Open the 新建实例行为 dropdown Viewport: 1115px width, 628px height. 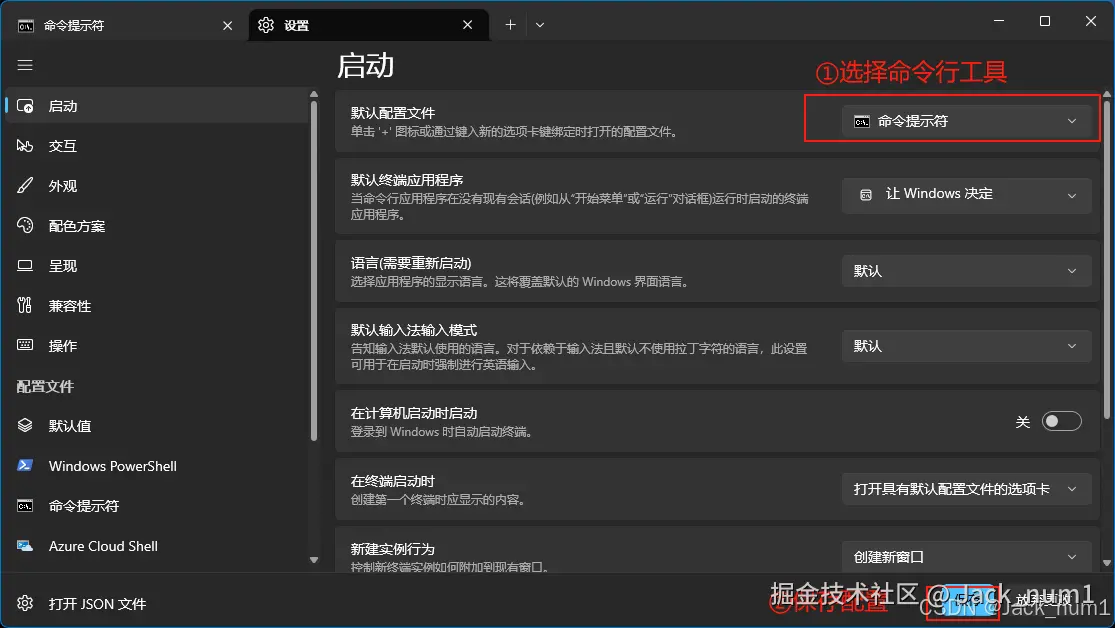click(x=966, y=556)
